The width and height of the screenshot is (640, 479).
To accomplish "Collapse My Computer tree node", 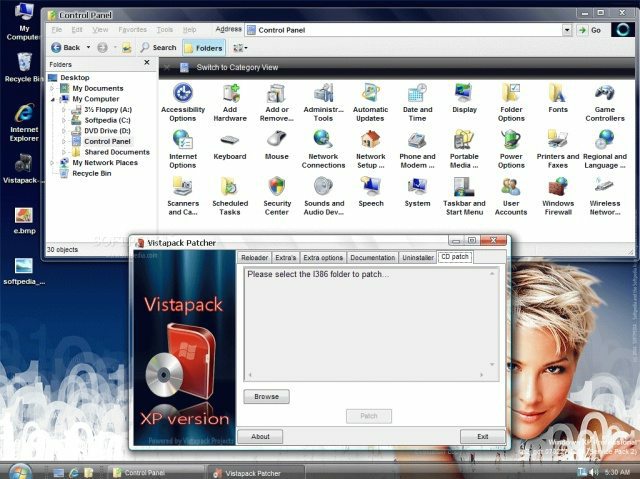I will pyautogui.click(x=52, y=99).
